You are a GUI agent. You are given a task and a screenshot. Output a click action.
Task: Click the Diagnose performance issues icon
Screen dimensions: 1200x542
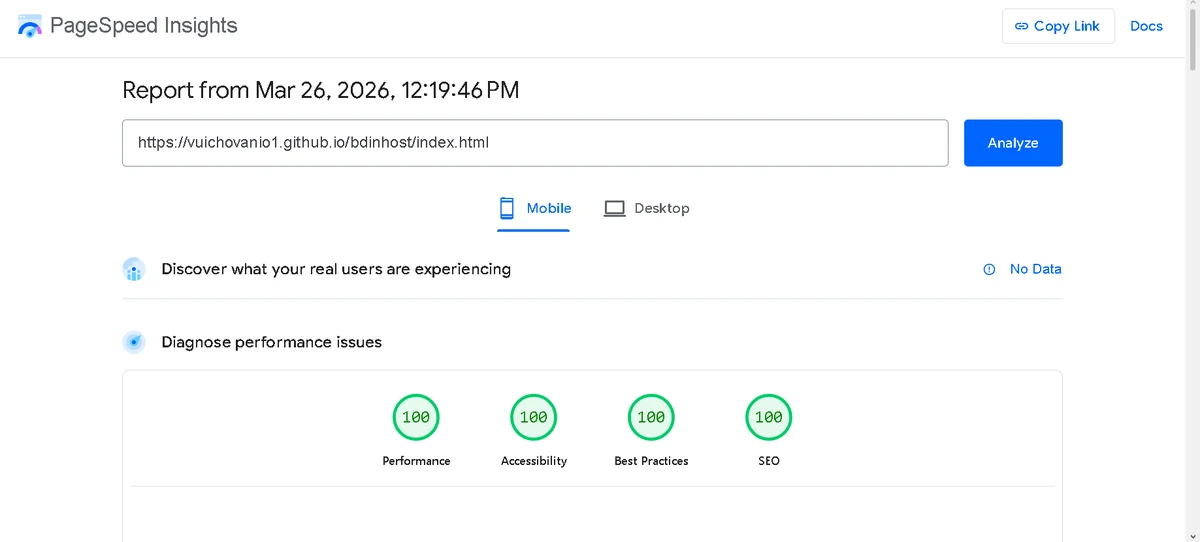[x=134, y=342]
